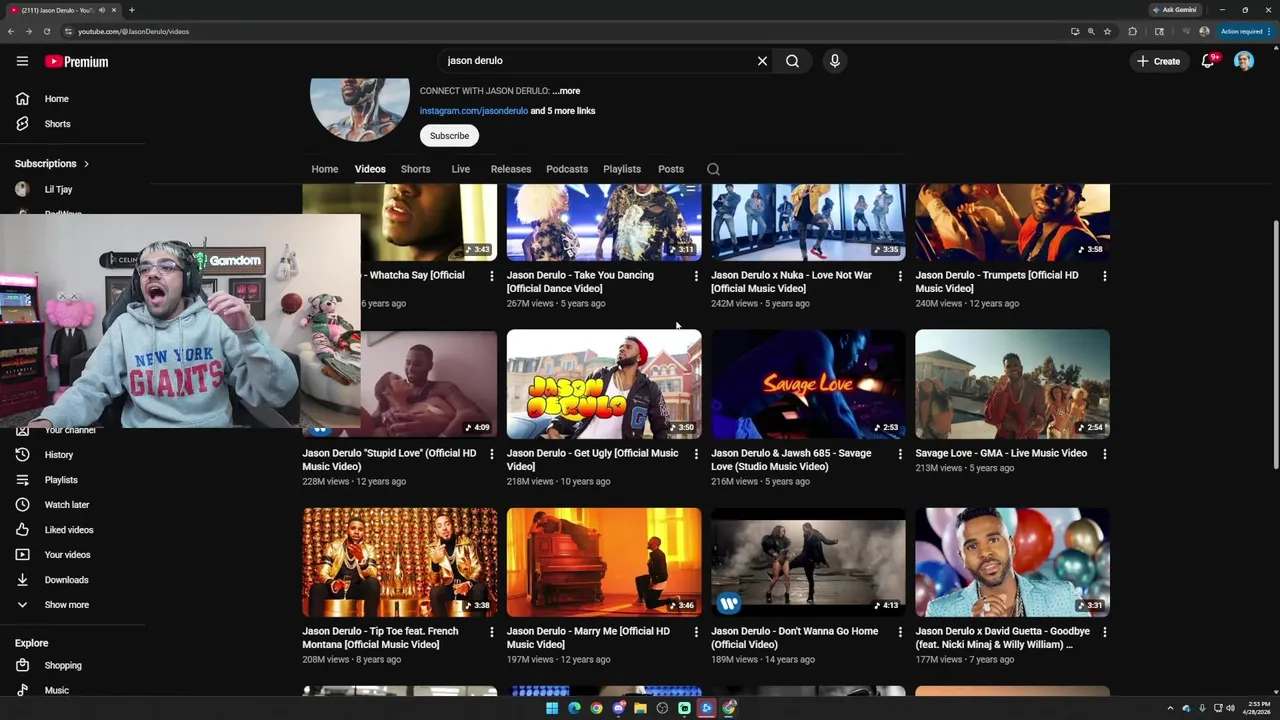1280x720 pixels.
Task: Open options for Get Ugly video
Action: (x=696, y=454)
